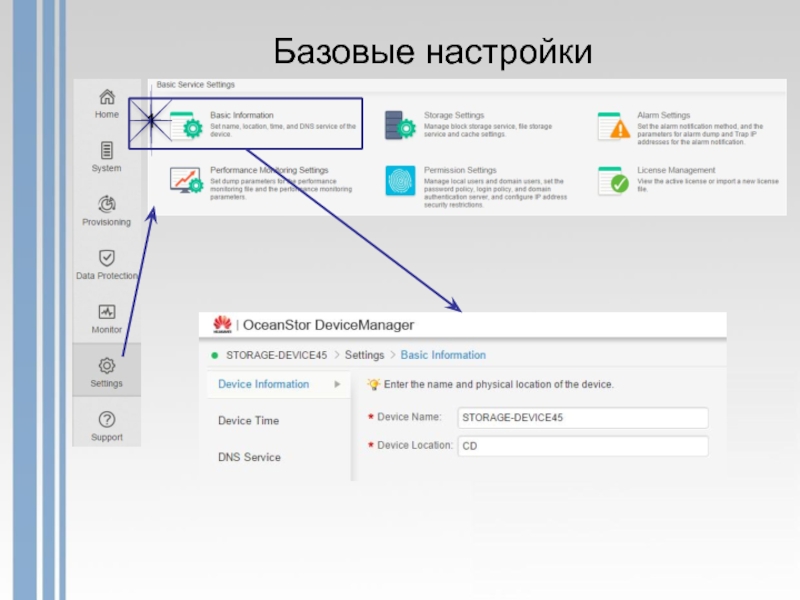Click STORAGE-DEVICE45 in the breadcrumb
800x600 pixels.
(277, 355)
